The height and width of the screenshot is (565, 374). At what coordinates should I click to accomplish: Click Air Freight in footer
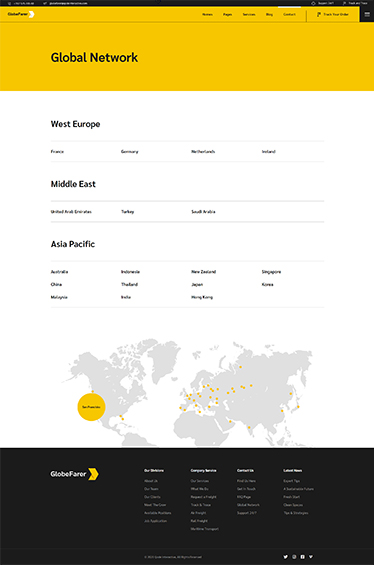point(198,513)
